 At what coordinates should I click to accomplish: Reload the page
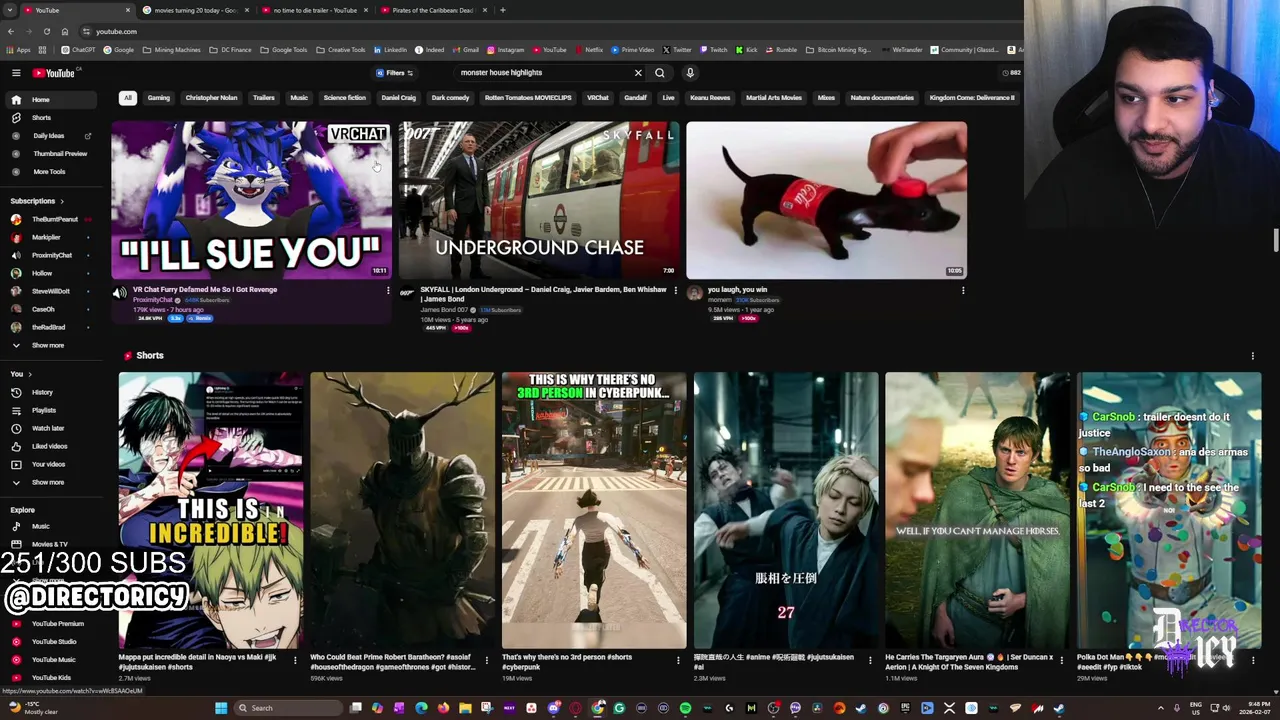46,32
